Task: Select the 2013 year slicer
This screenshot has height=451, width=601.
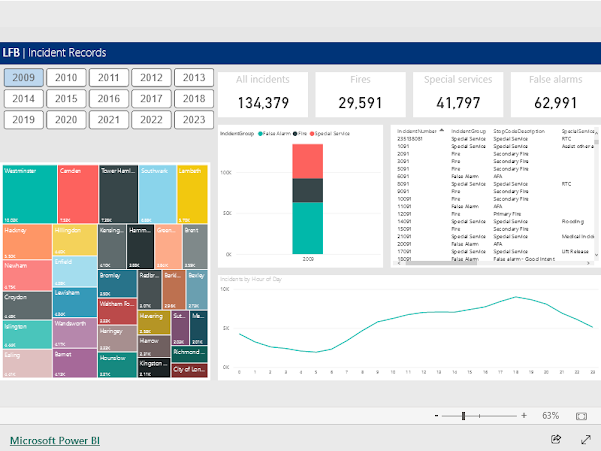Action: [194, 78]
